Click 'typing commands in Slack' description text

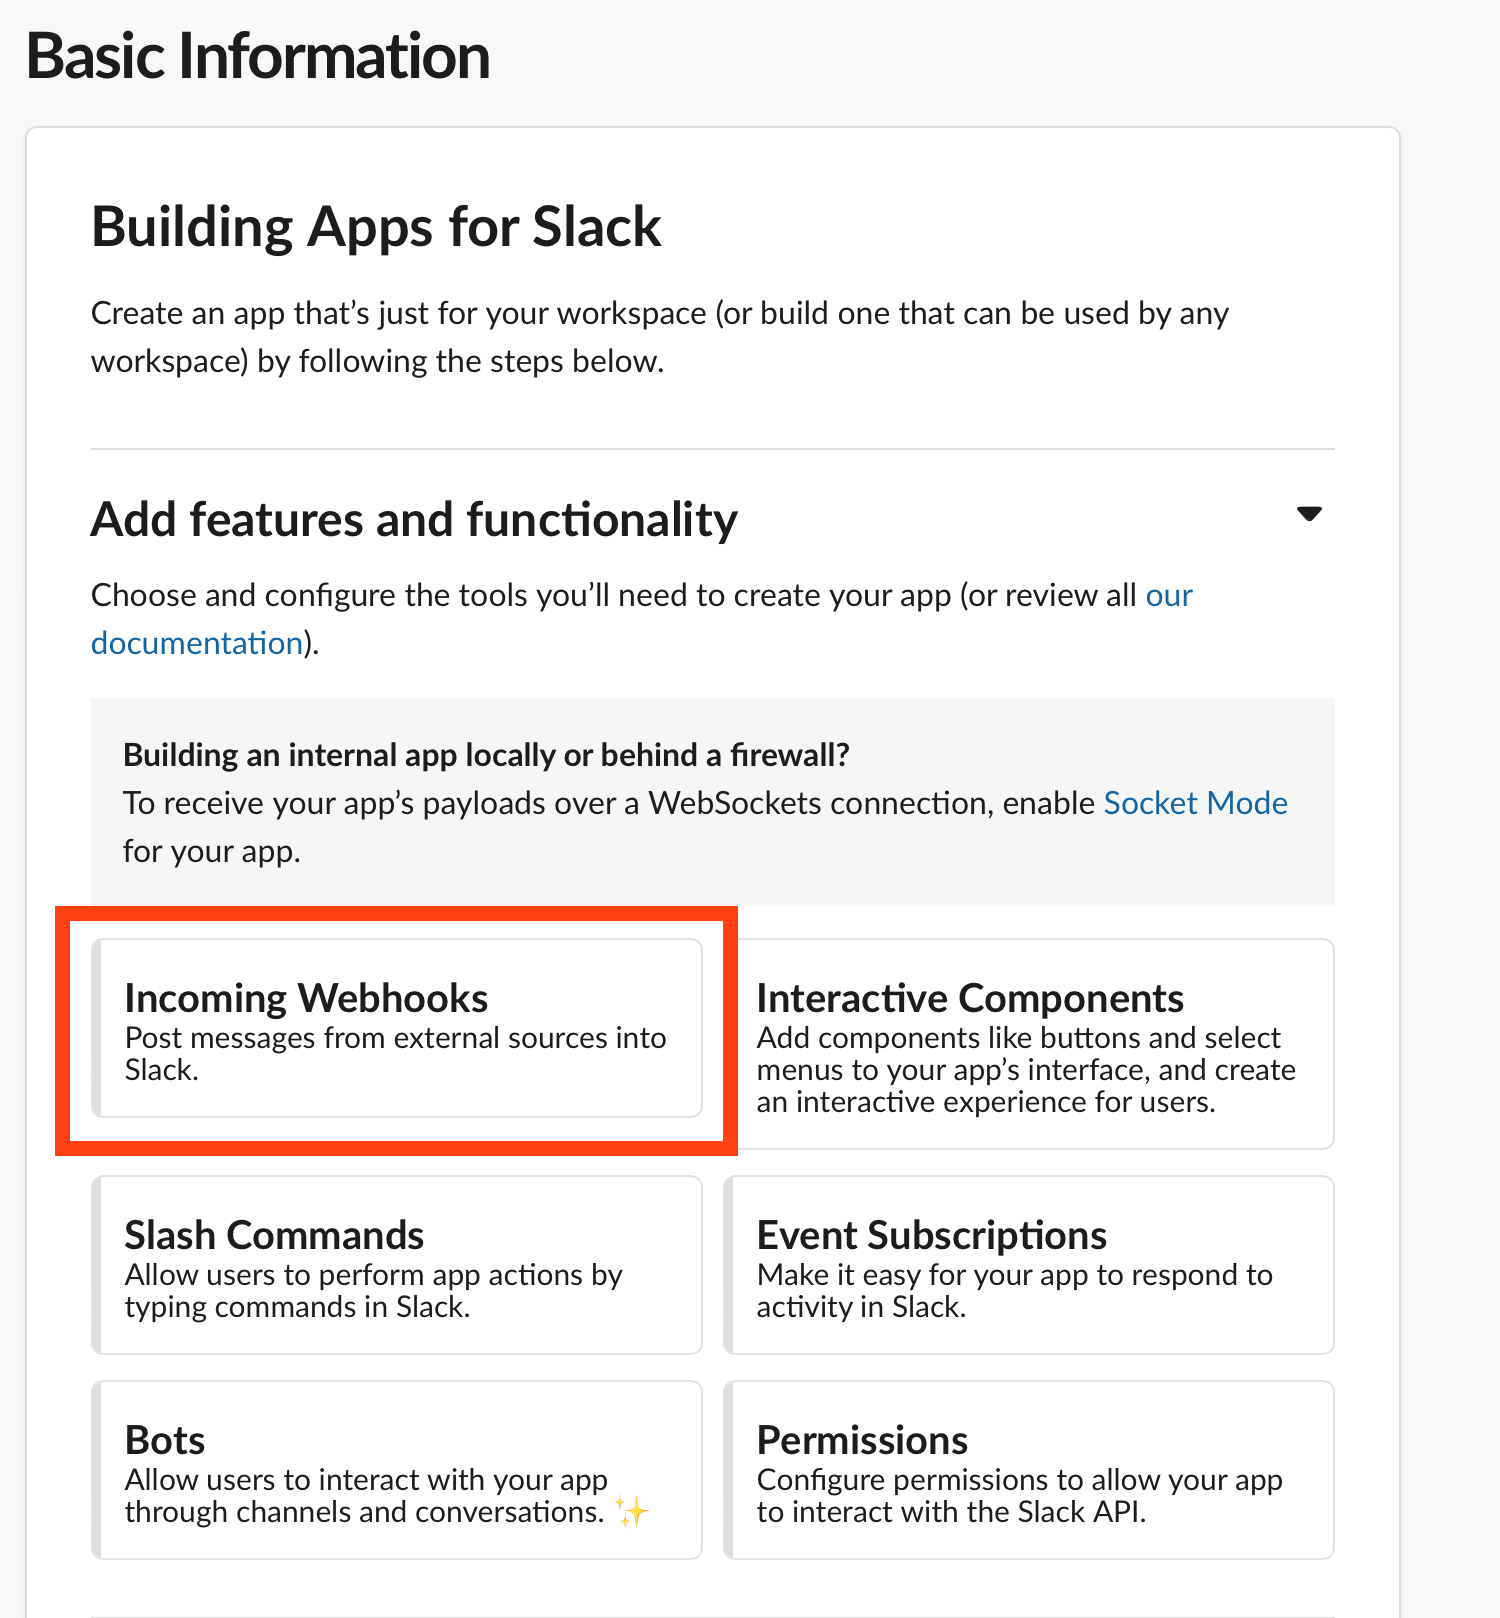[297, 1307]
